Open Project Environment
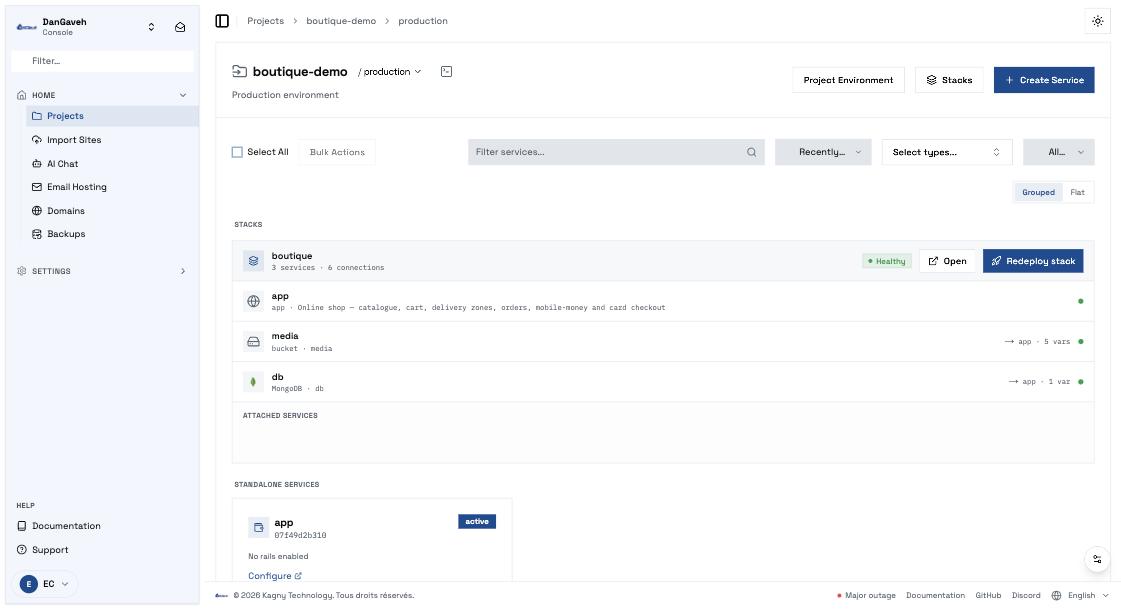 pyautogui.click(x=848, y=80)
